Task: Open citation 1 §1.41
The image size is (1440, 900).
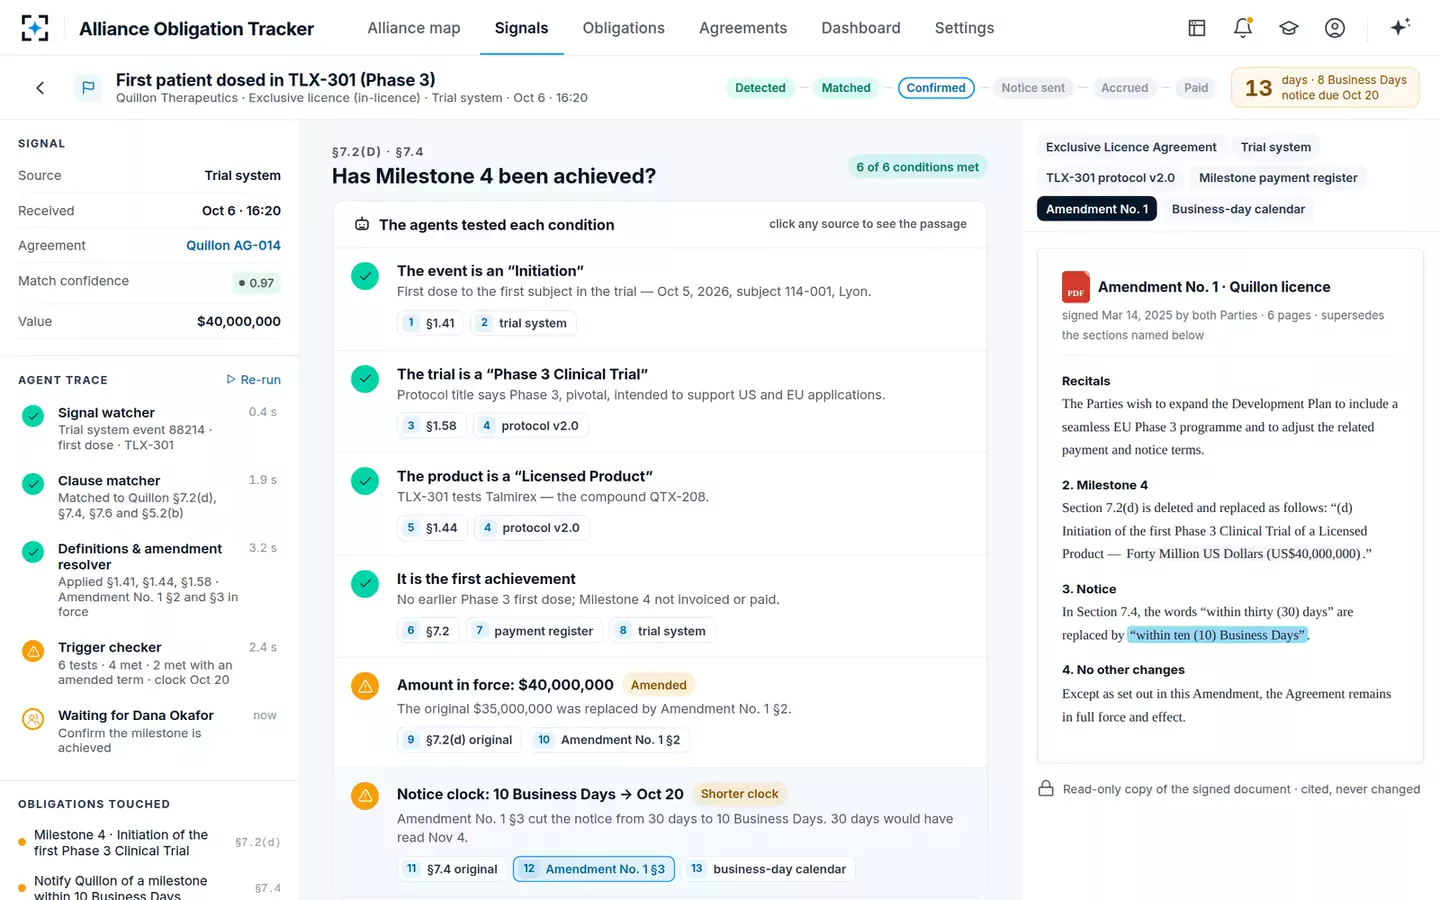Action: pos(430,323)
